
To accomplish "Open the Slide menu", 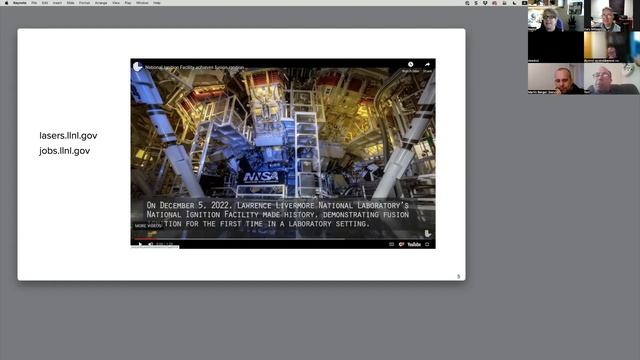I will [x=71, y=3].
